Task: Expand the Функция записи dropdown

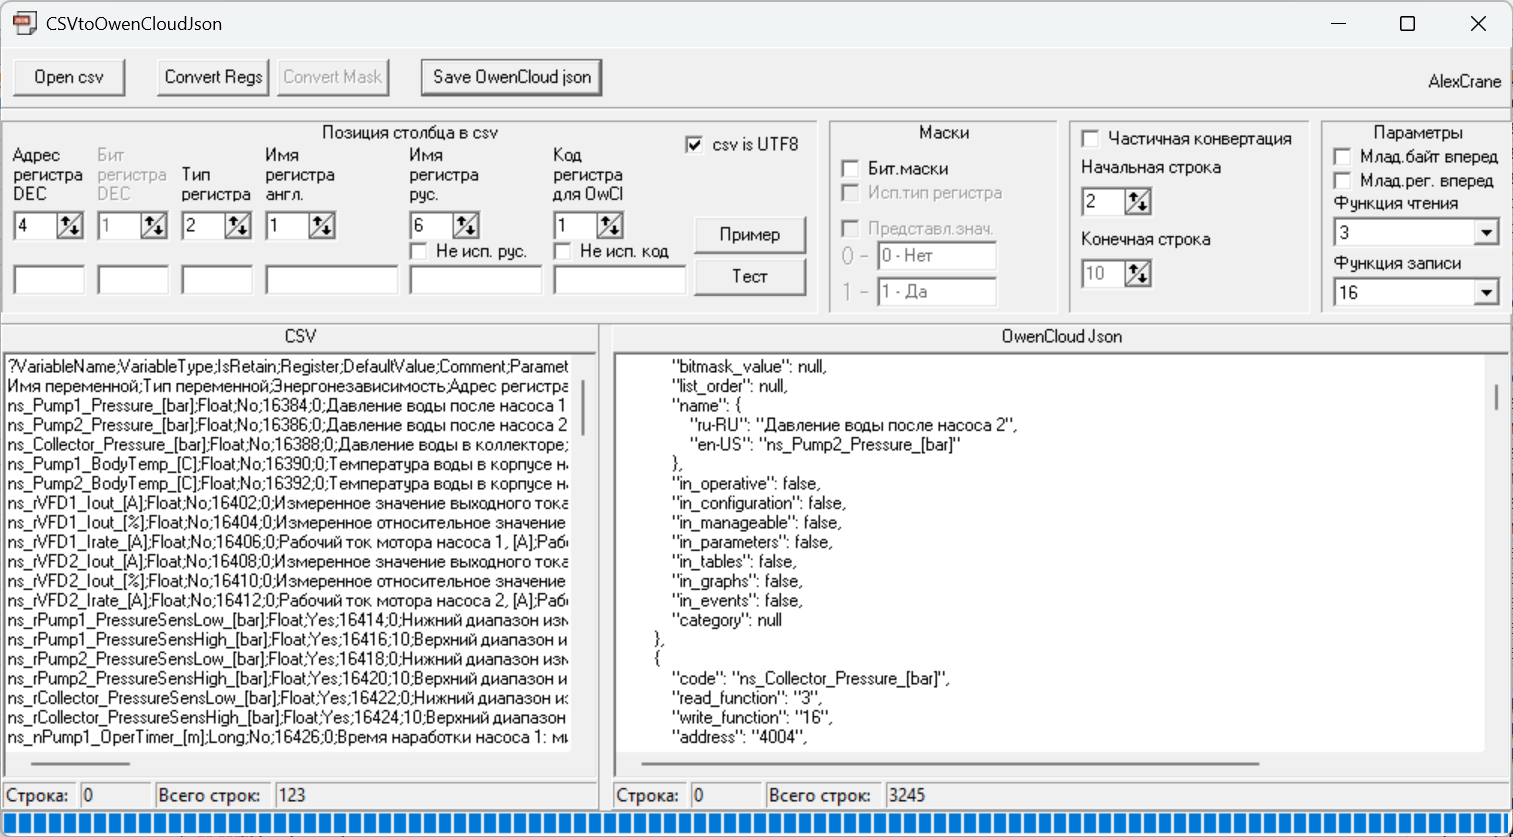Action: coord(1486,293)
